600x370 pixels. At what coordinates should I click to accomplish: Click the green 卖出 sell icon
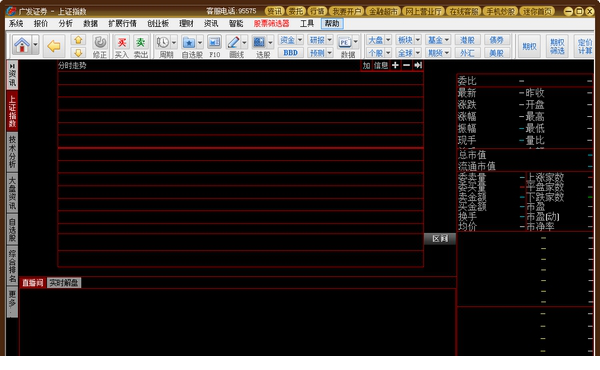(141, 46)
